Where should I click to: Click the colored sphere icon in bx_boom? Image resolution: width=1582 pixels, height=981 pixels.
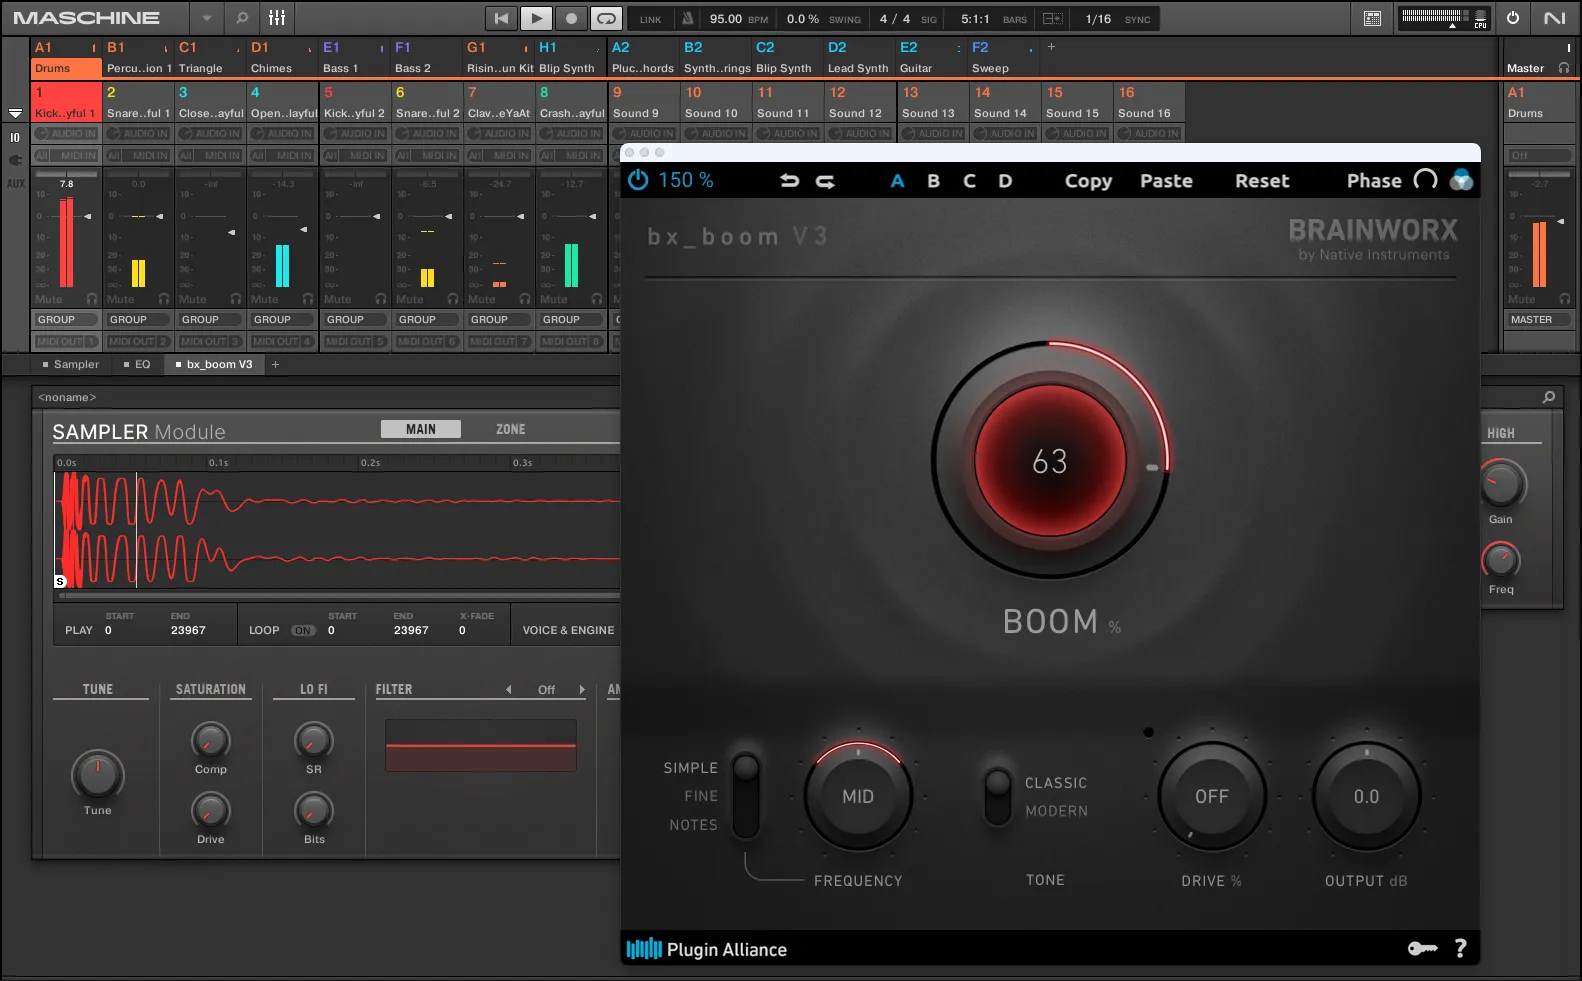[1461, 180]
